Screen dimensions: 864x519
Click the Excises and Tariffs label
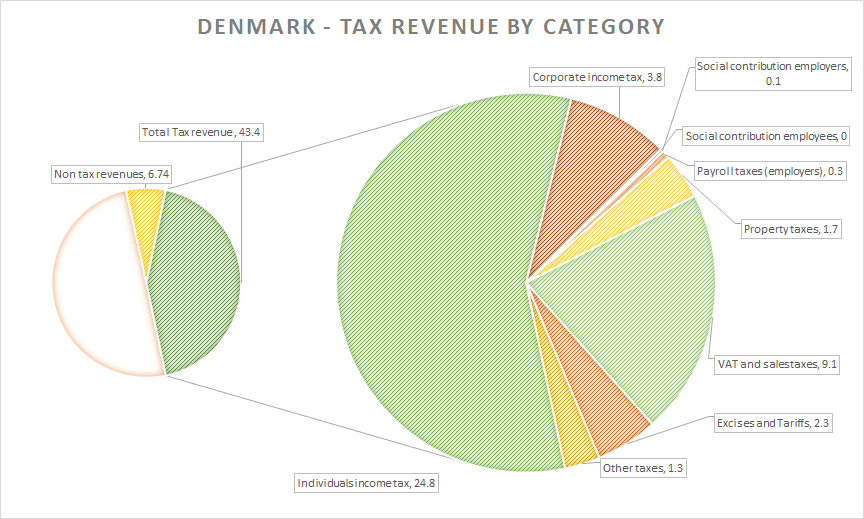point(772,423)
